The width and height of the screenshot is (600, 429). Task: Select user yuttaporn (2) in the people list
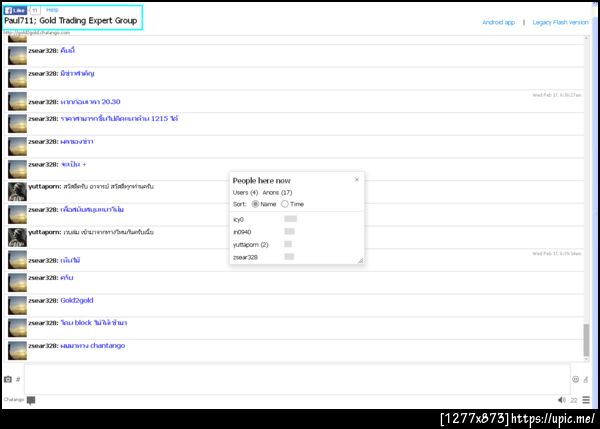(x=251, y=245)
